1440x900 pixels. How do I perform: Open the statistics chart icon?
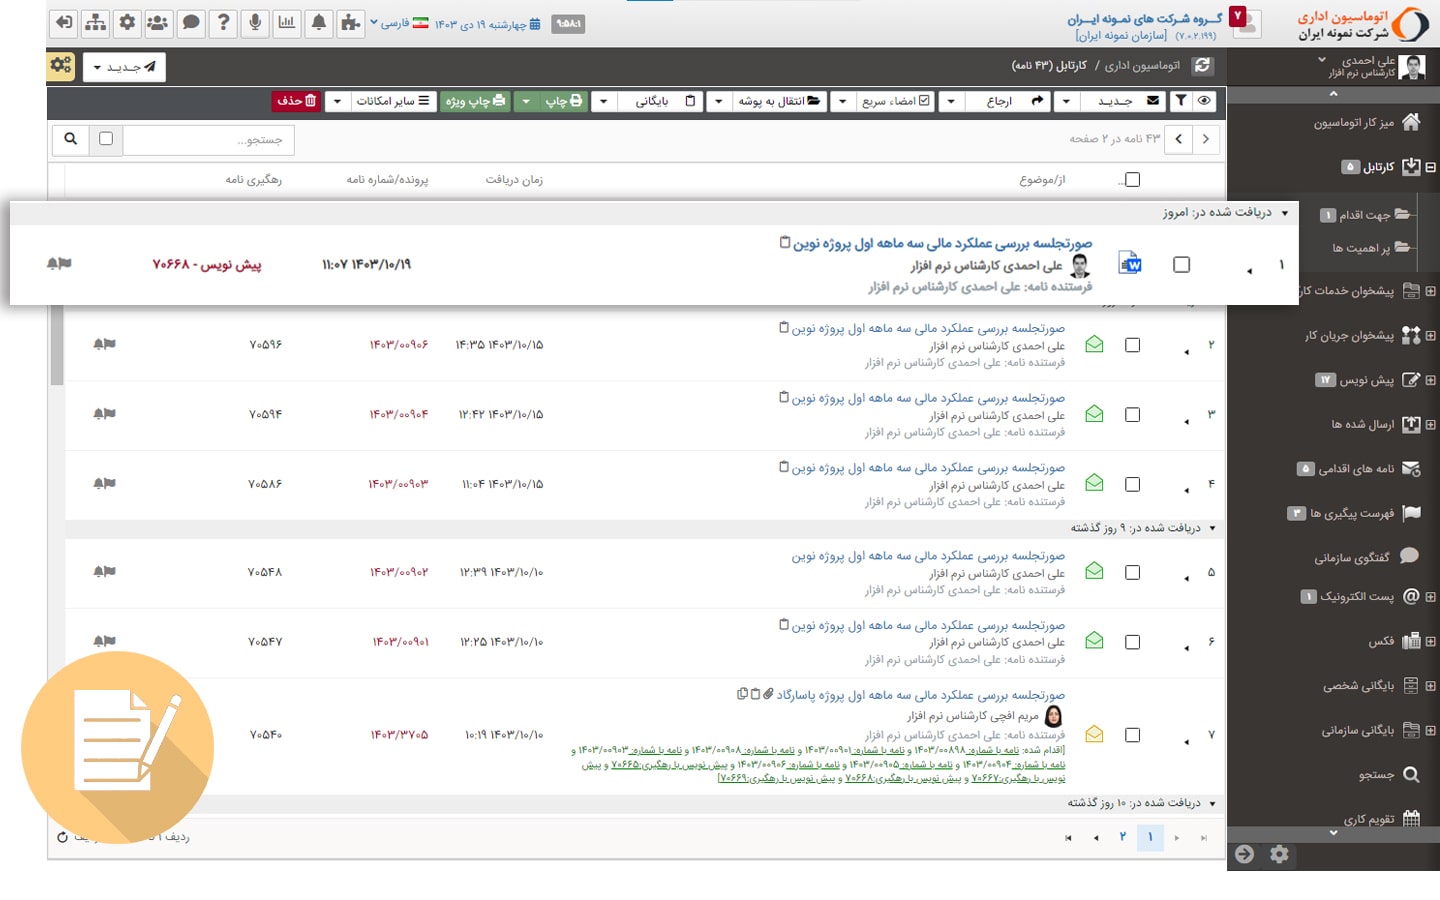tap(287, 22)
